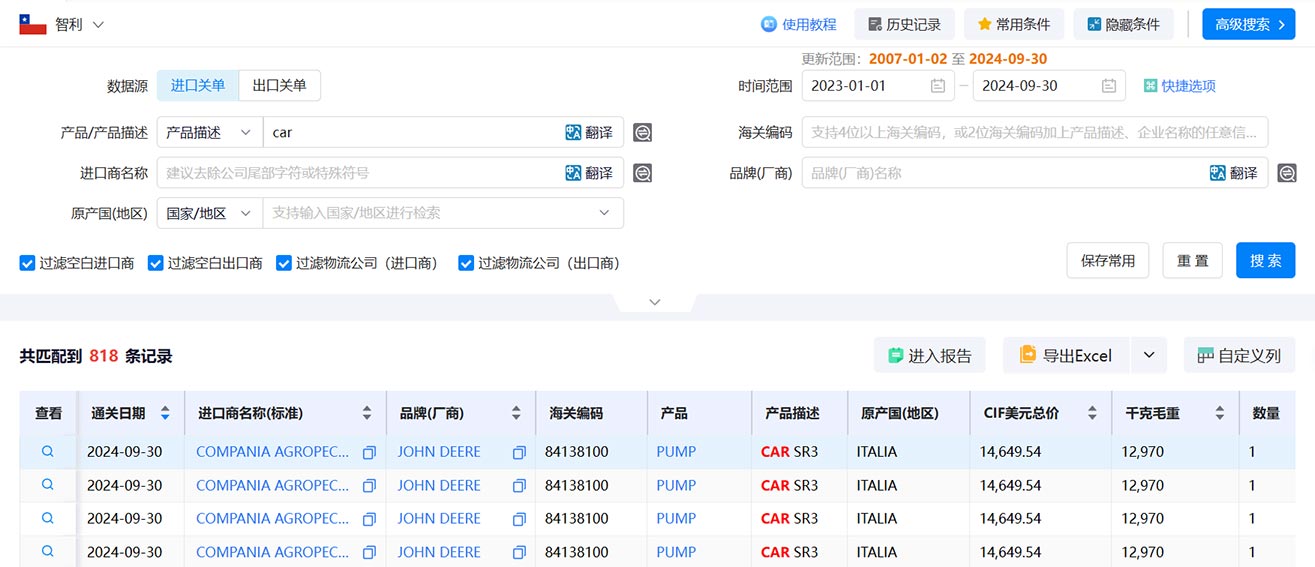
Task: Open 快捷选项 quick date options
Action: [x=1180, y=86]
